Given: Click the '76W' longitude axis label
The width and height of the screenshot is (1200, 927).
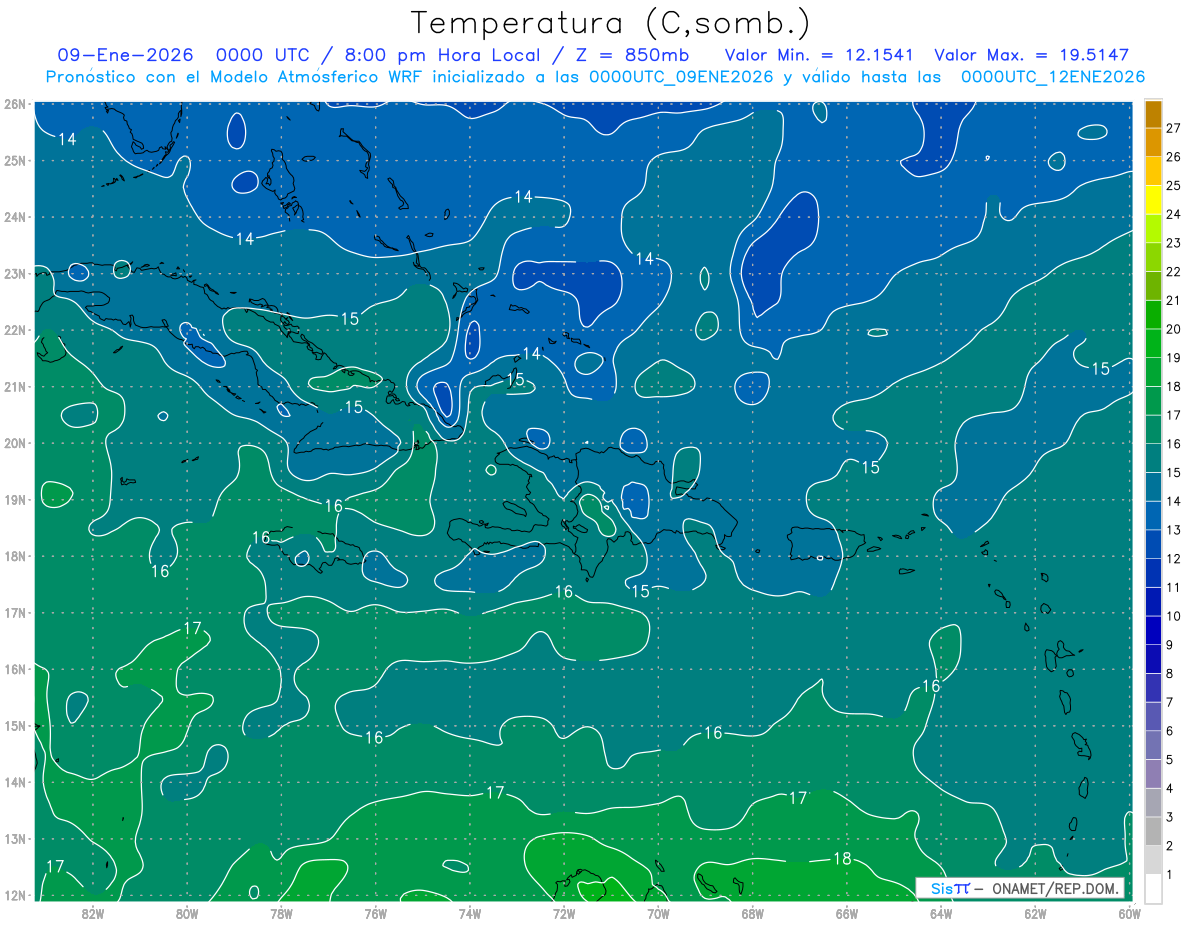Looking at the screenshot, I should [376, 913].
